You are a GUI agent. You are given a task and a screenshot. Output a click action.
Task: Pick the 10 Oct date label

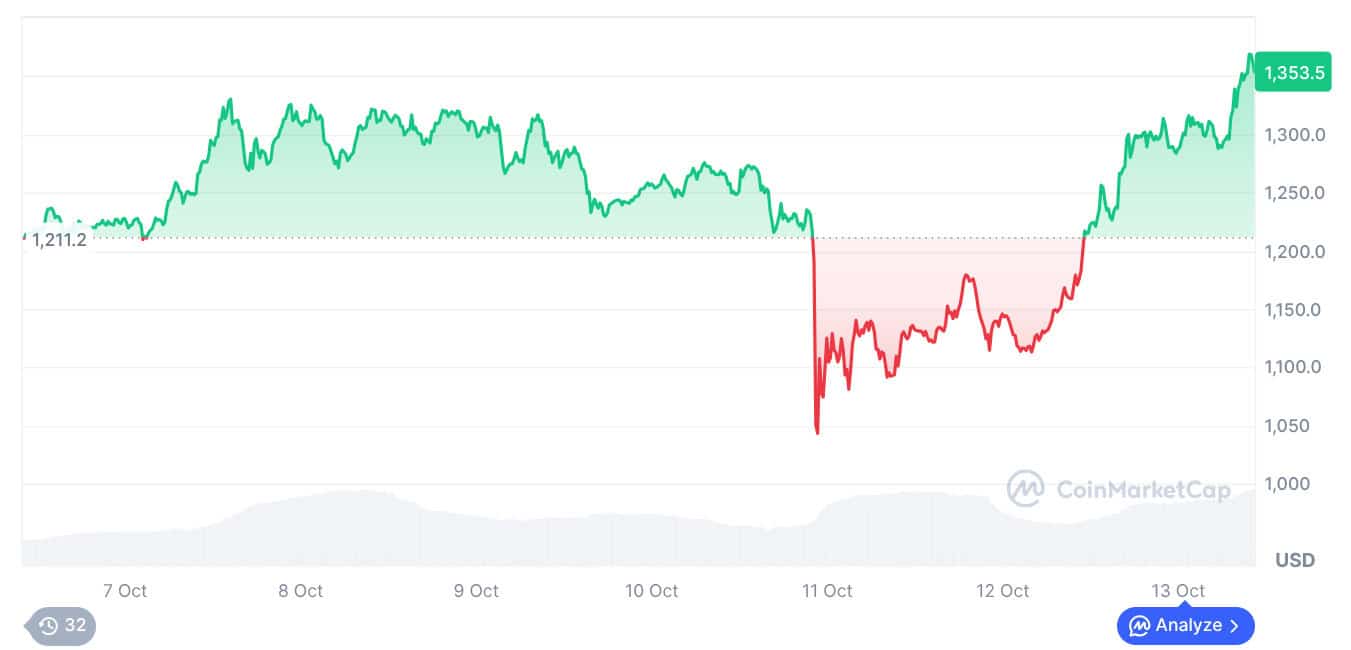coord(652,591)
